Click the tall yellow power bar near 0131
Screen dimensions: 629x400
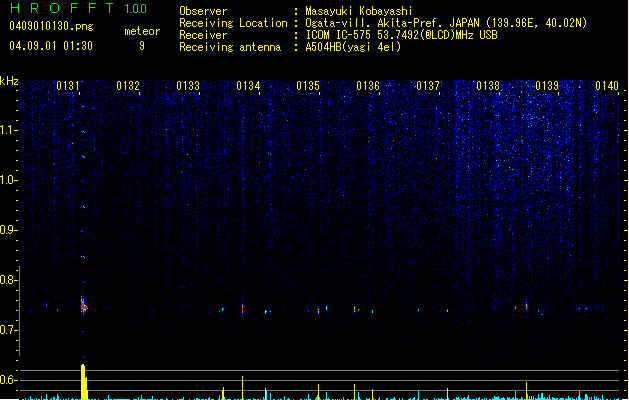tap(84, 382)
